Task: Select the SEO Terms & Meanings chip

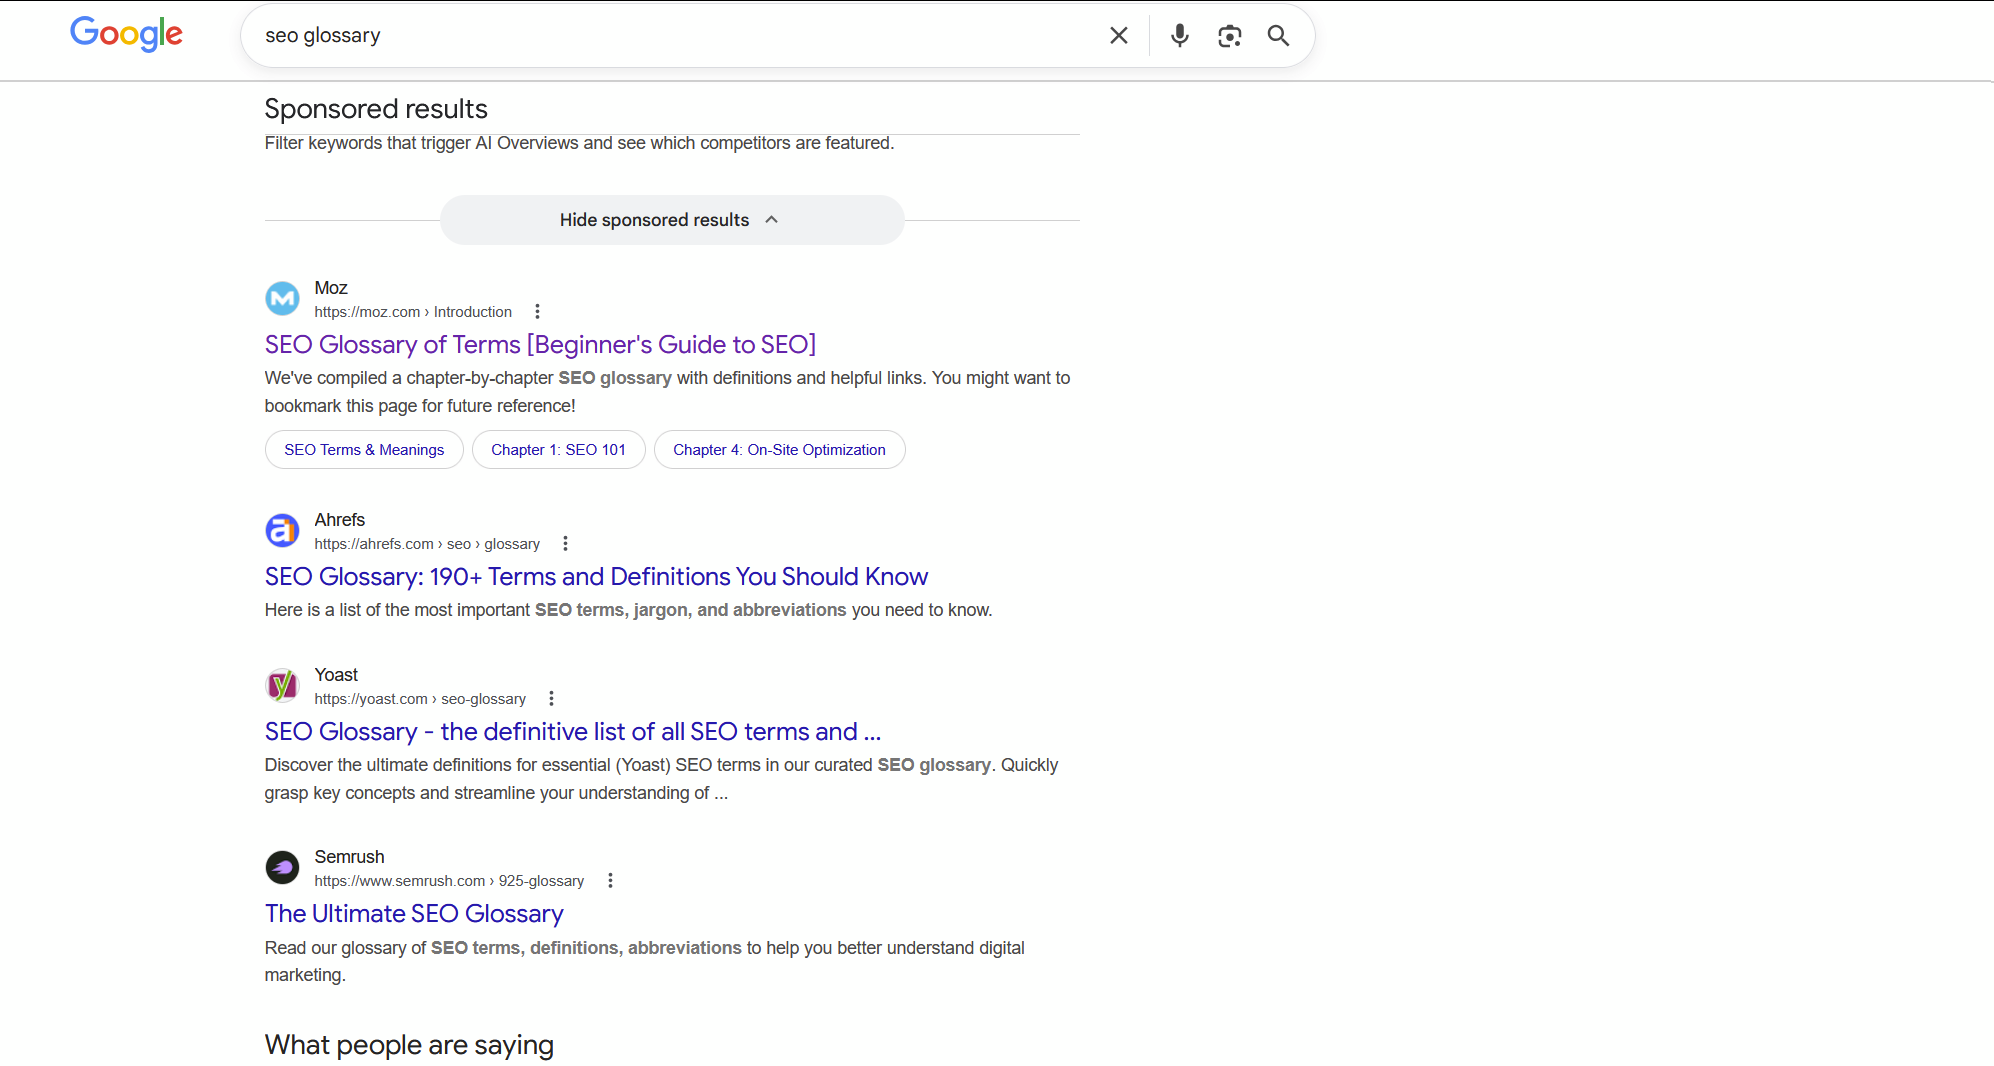Action: 363,449
